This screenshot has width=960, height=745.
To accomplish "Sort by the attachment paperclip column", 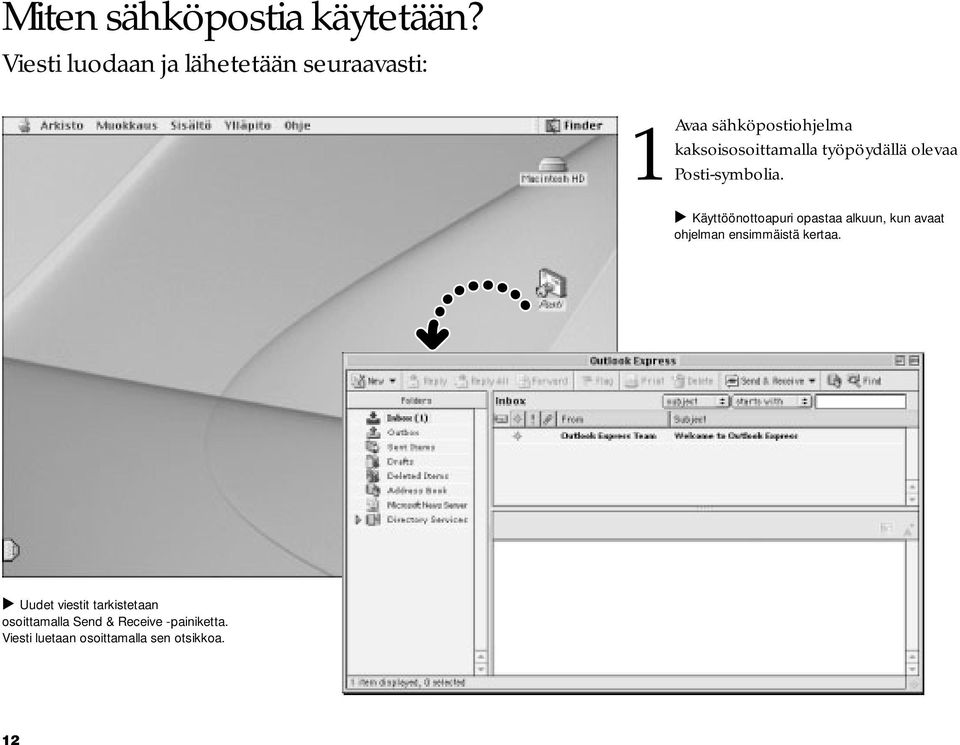I will [548, 419].
